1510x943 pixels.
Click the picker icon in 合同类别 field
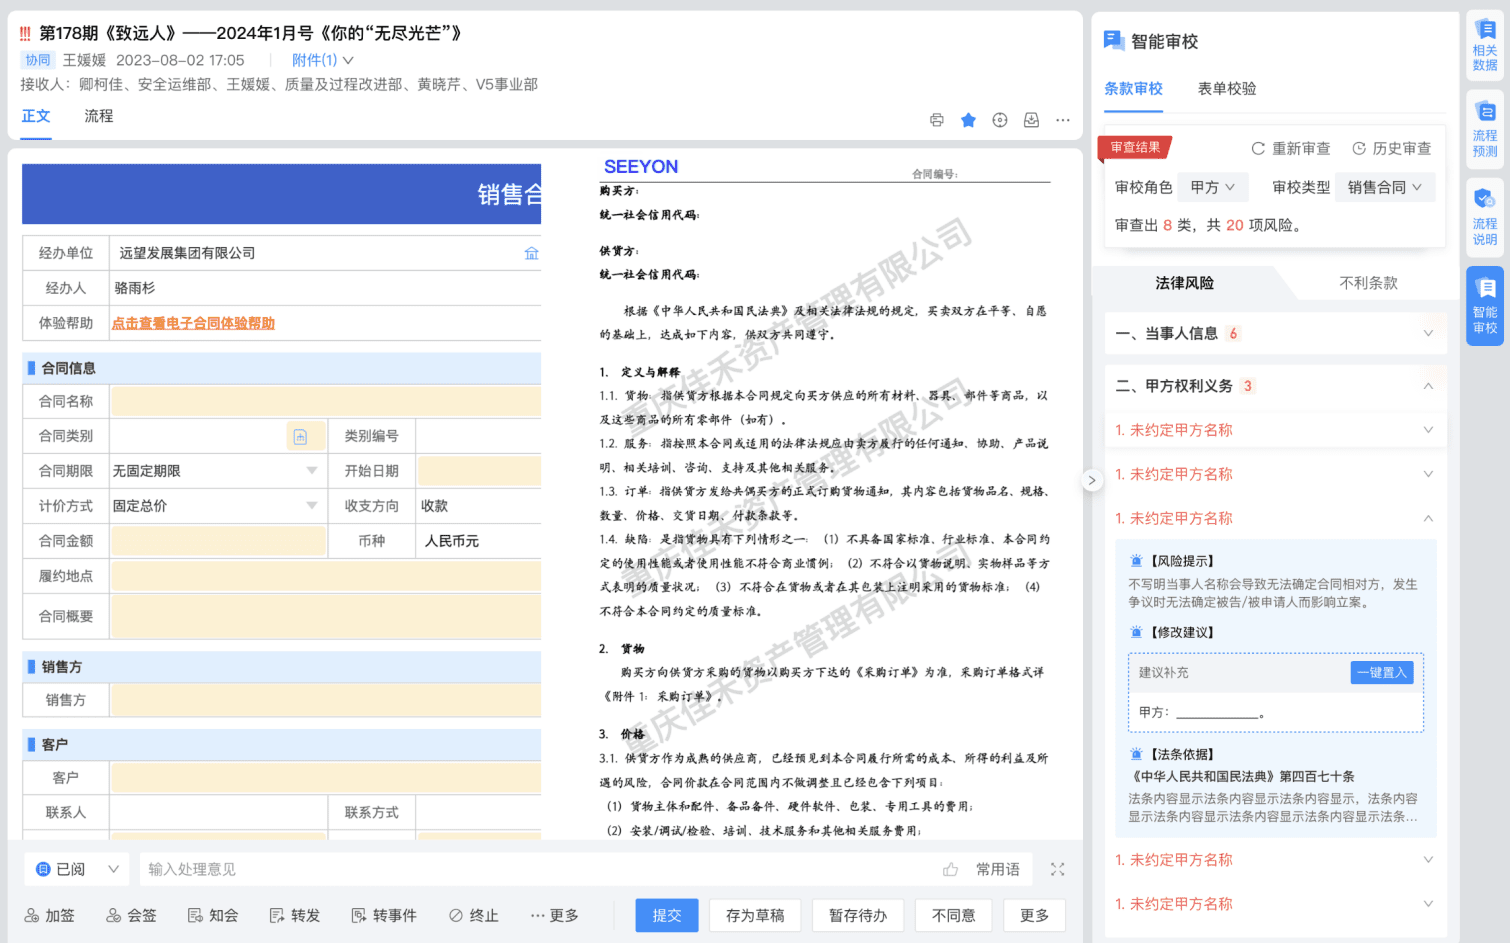pos(300,437)
